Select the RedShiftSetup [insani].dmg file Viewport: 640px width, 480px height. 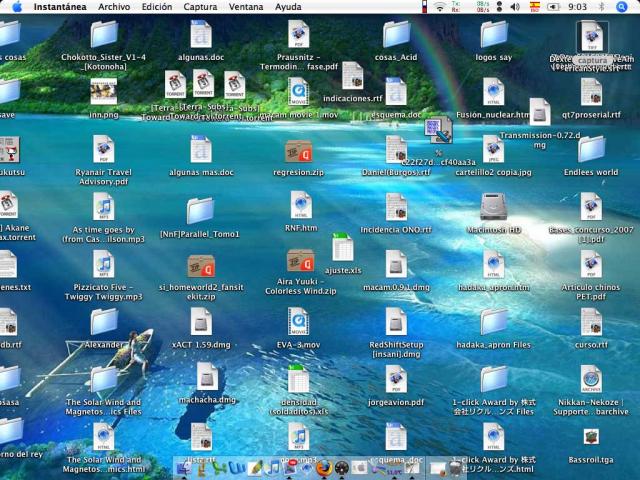396,322
